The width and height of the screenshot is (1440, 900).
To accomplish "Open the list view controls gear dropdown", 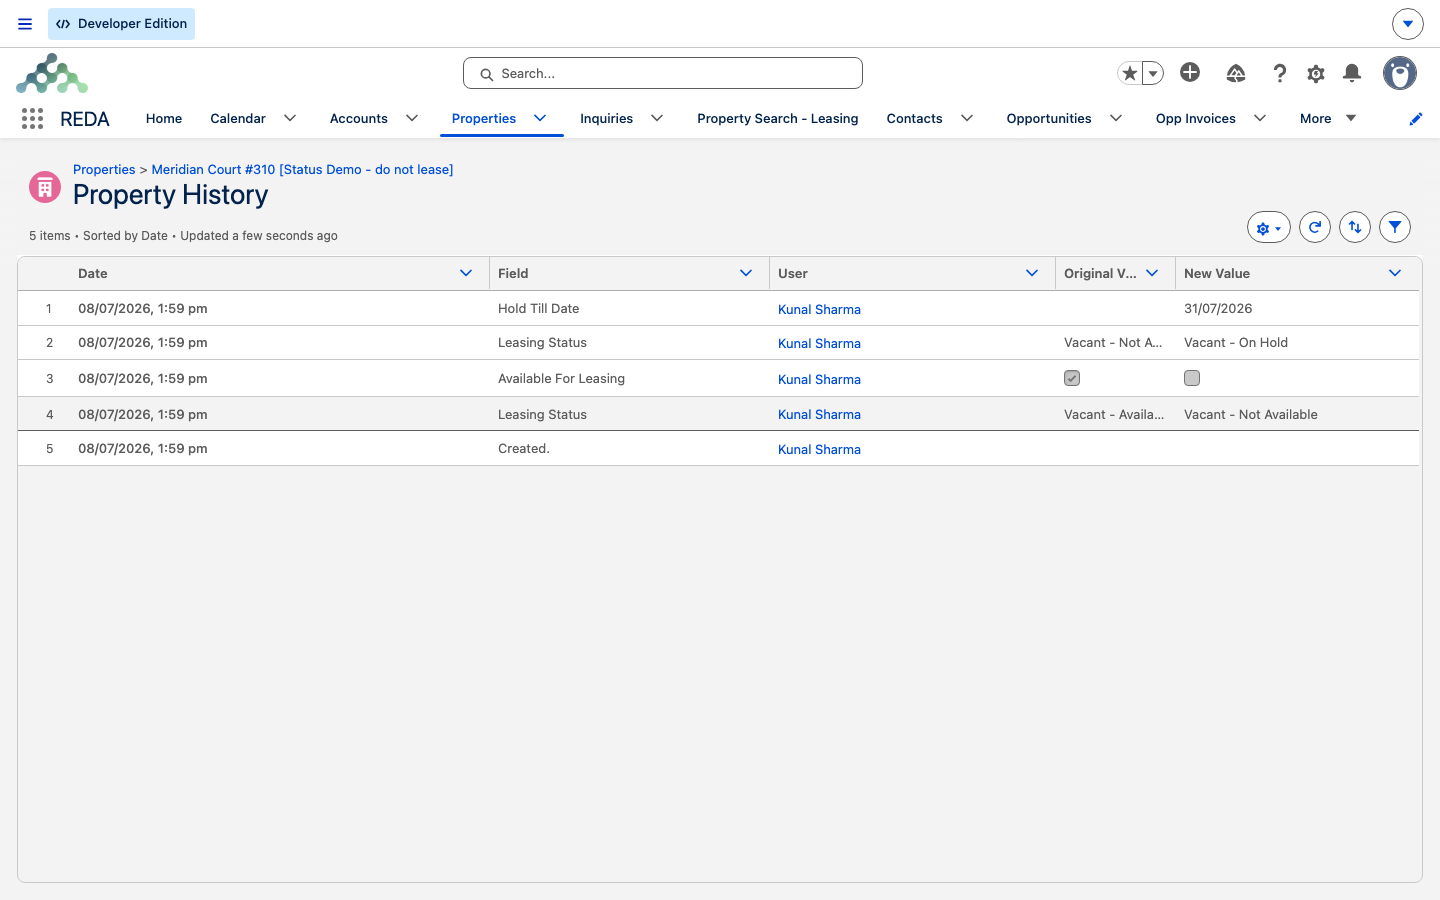I will (x=1269, y=227).
